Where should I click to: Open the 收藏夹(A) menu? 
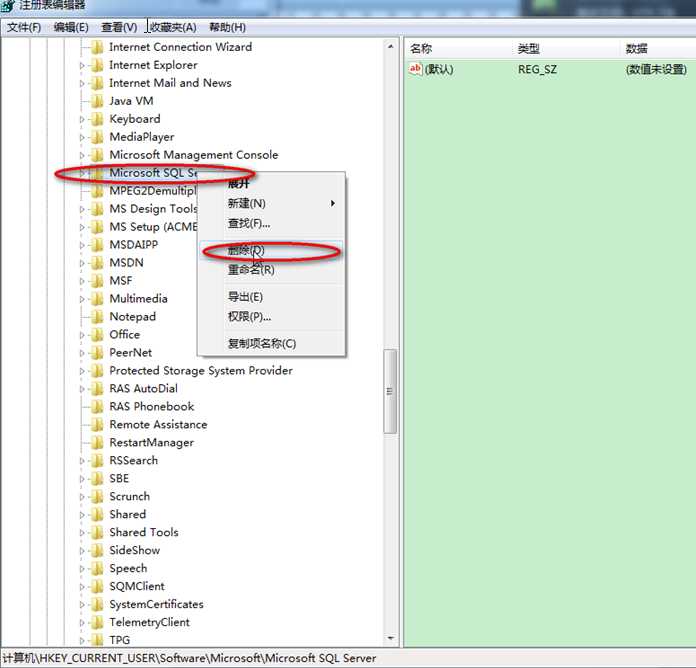(172, 28)
